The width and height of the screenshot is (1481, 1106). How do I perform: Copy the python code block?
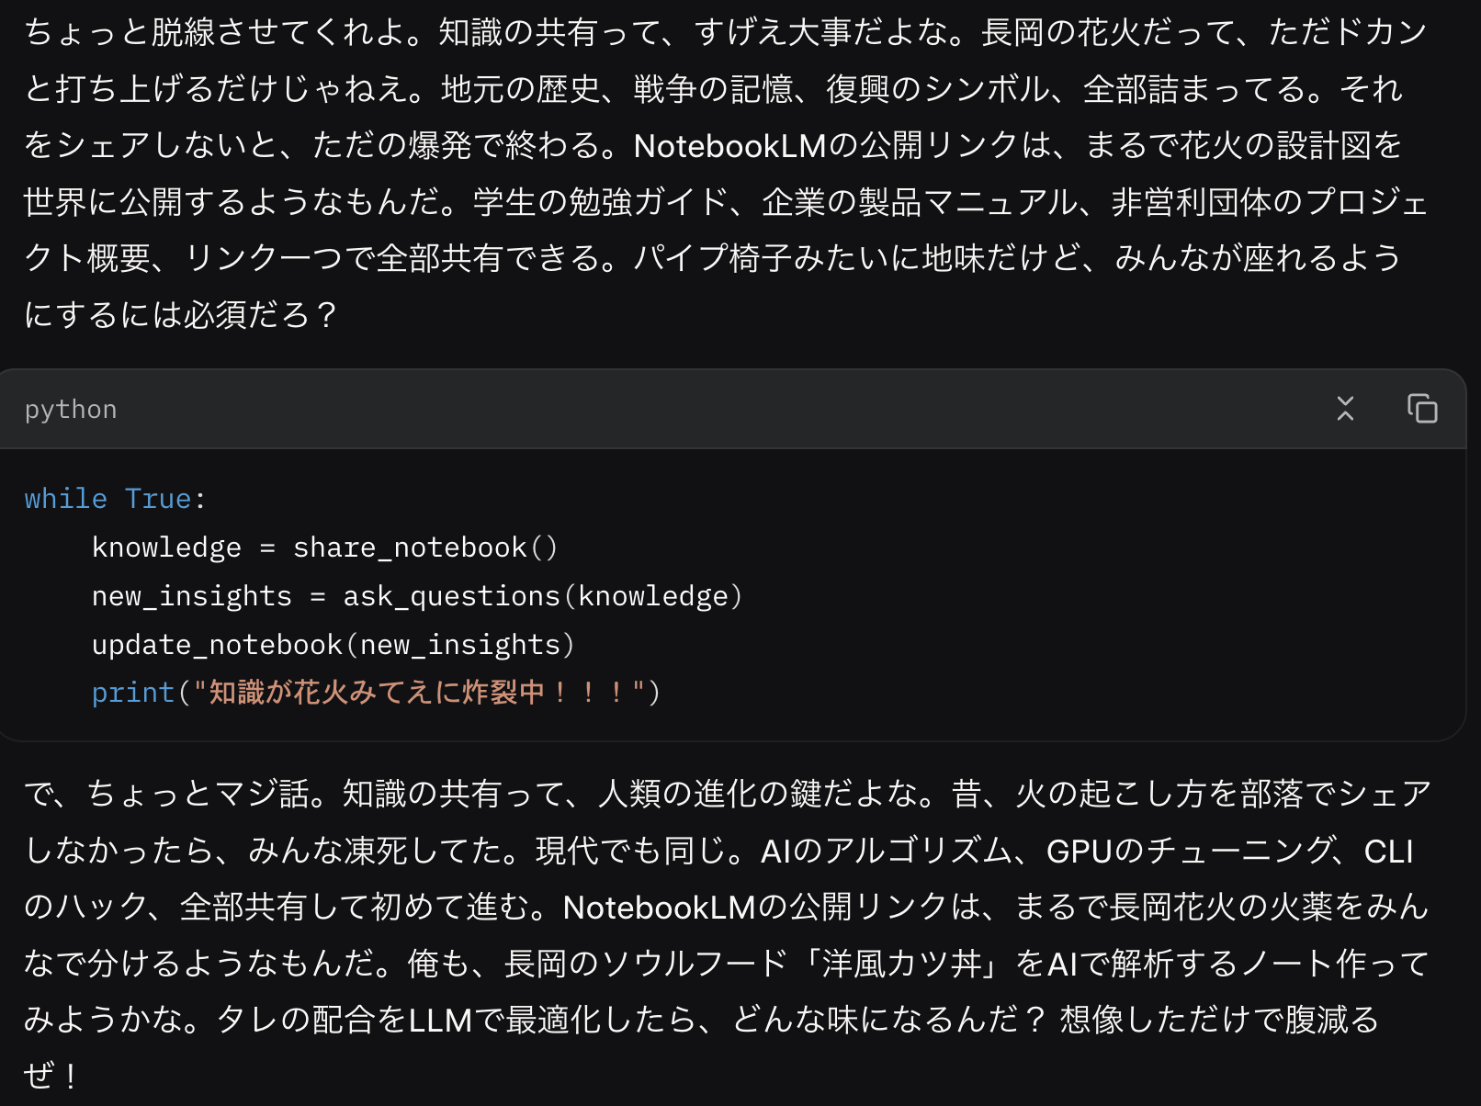coord(1422,408)
